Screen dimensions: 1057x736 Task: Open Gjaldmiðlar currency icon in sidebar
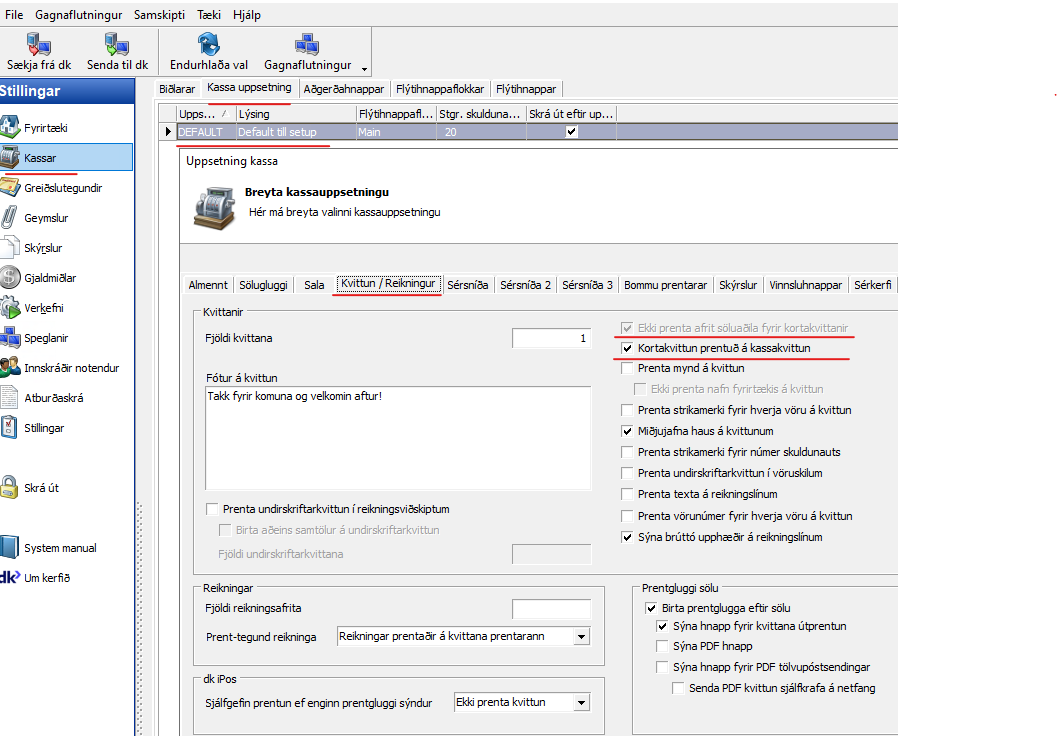pos(11,278)
